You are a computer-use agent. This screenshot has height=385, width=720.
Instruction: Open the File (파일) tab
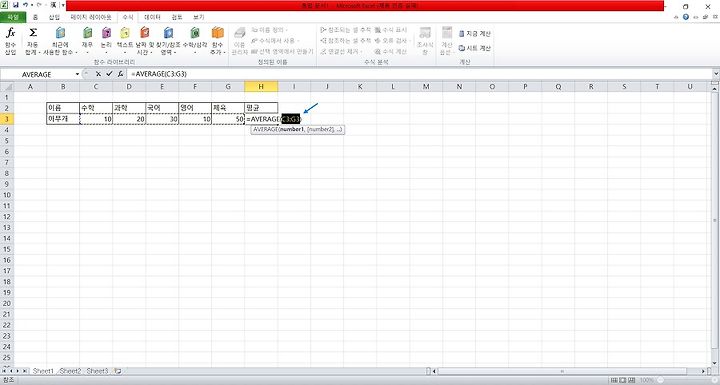pyautogui.click(x=12, y=17)
